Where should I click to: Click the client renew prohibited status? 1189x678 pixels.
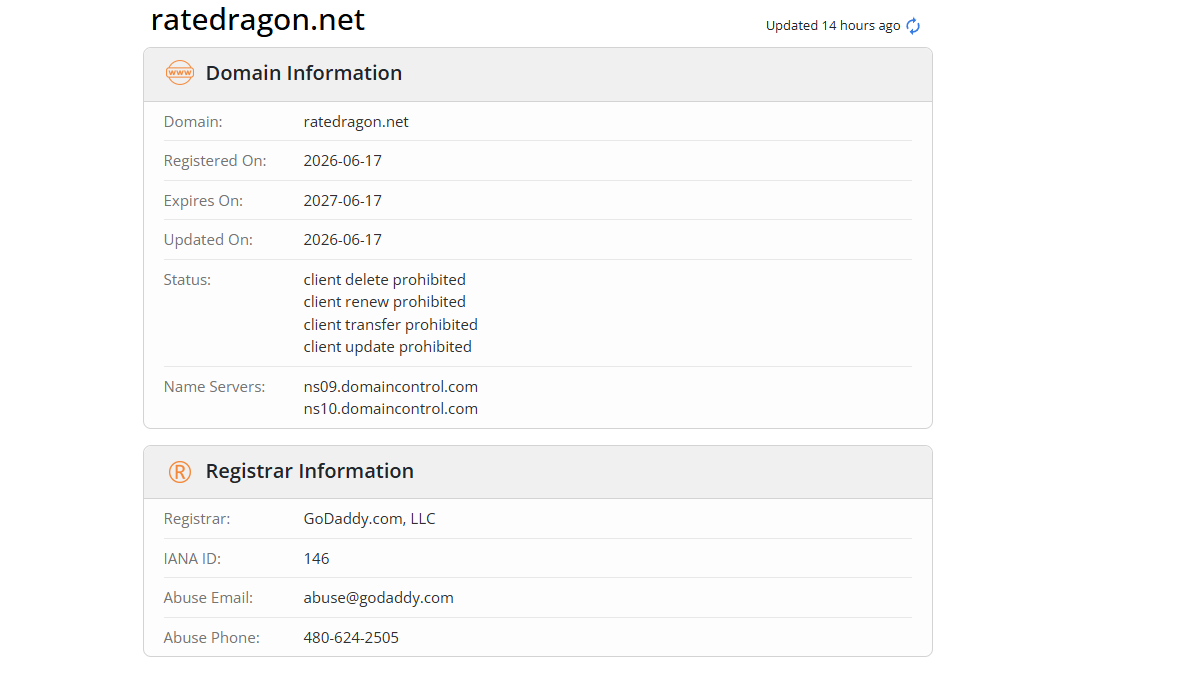(x=384, y=302)
